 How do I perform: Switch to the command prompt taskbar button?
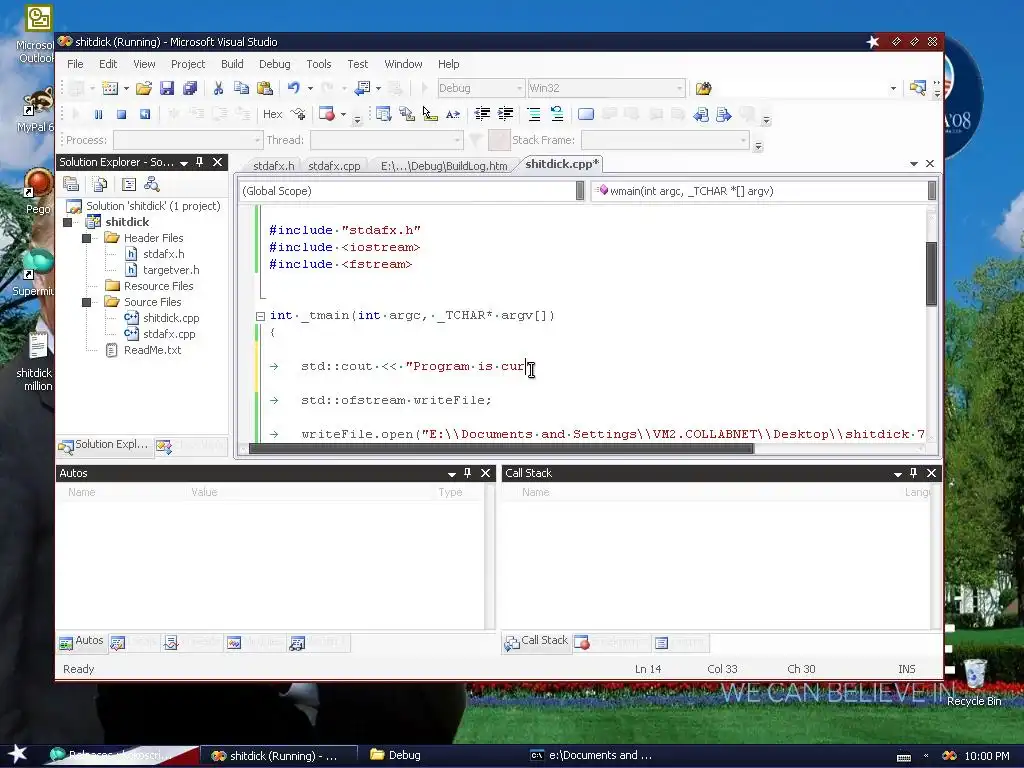click(x=591, y=755)
